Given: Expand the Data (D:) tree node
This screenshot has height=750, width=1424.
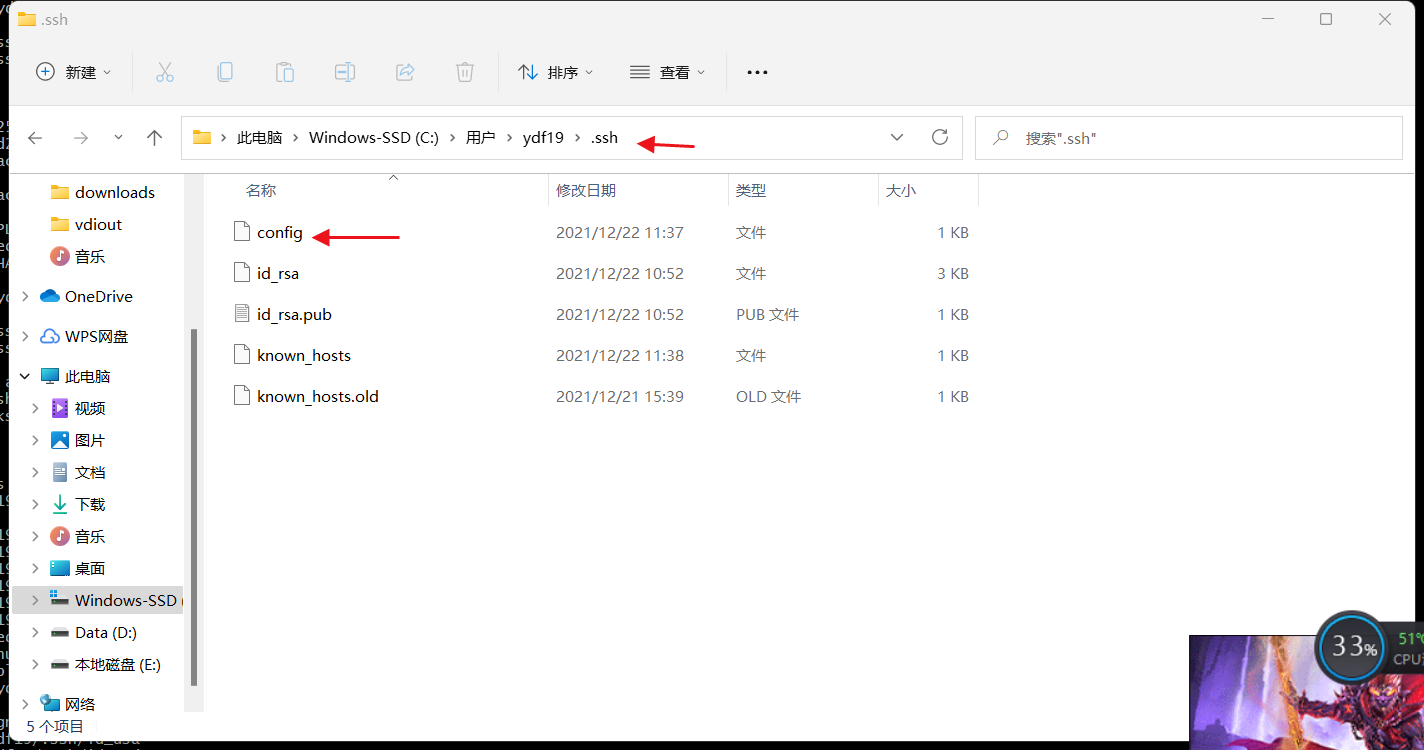Looking at the screenshot, I should [x=36, y=632].
